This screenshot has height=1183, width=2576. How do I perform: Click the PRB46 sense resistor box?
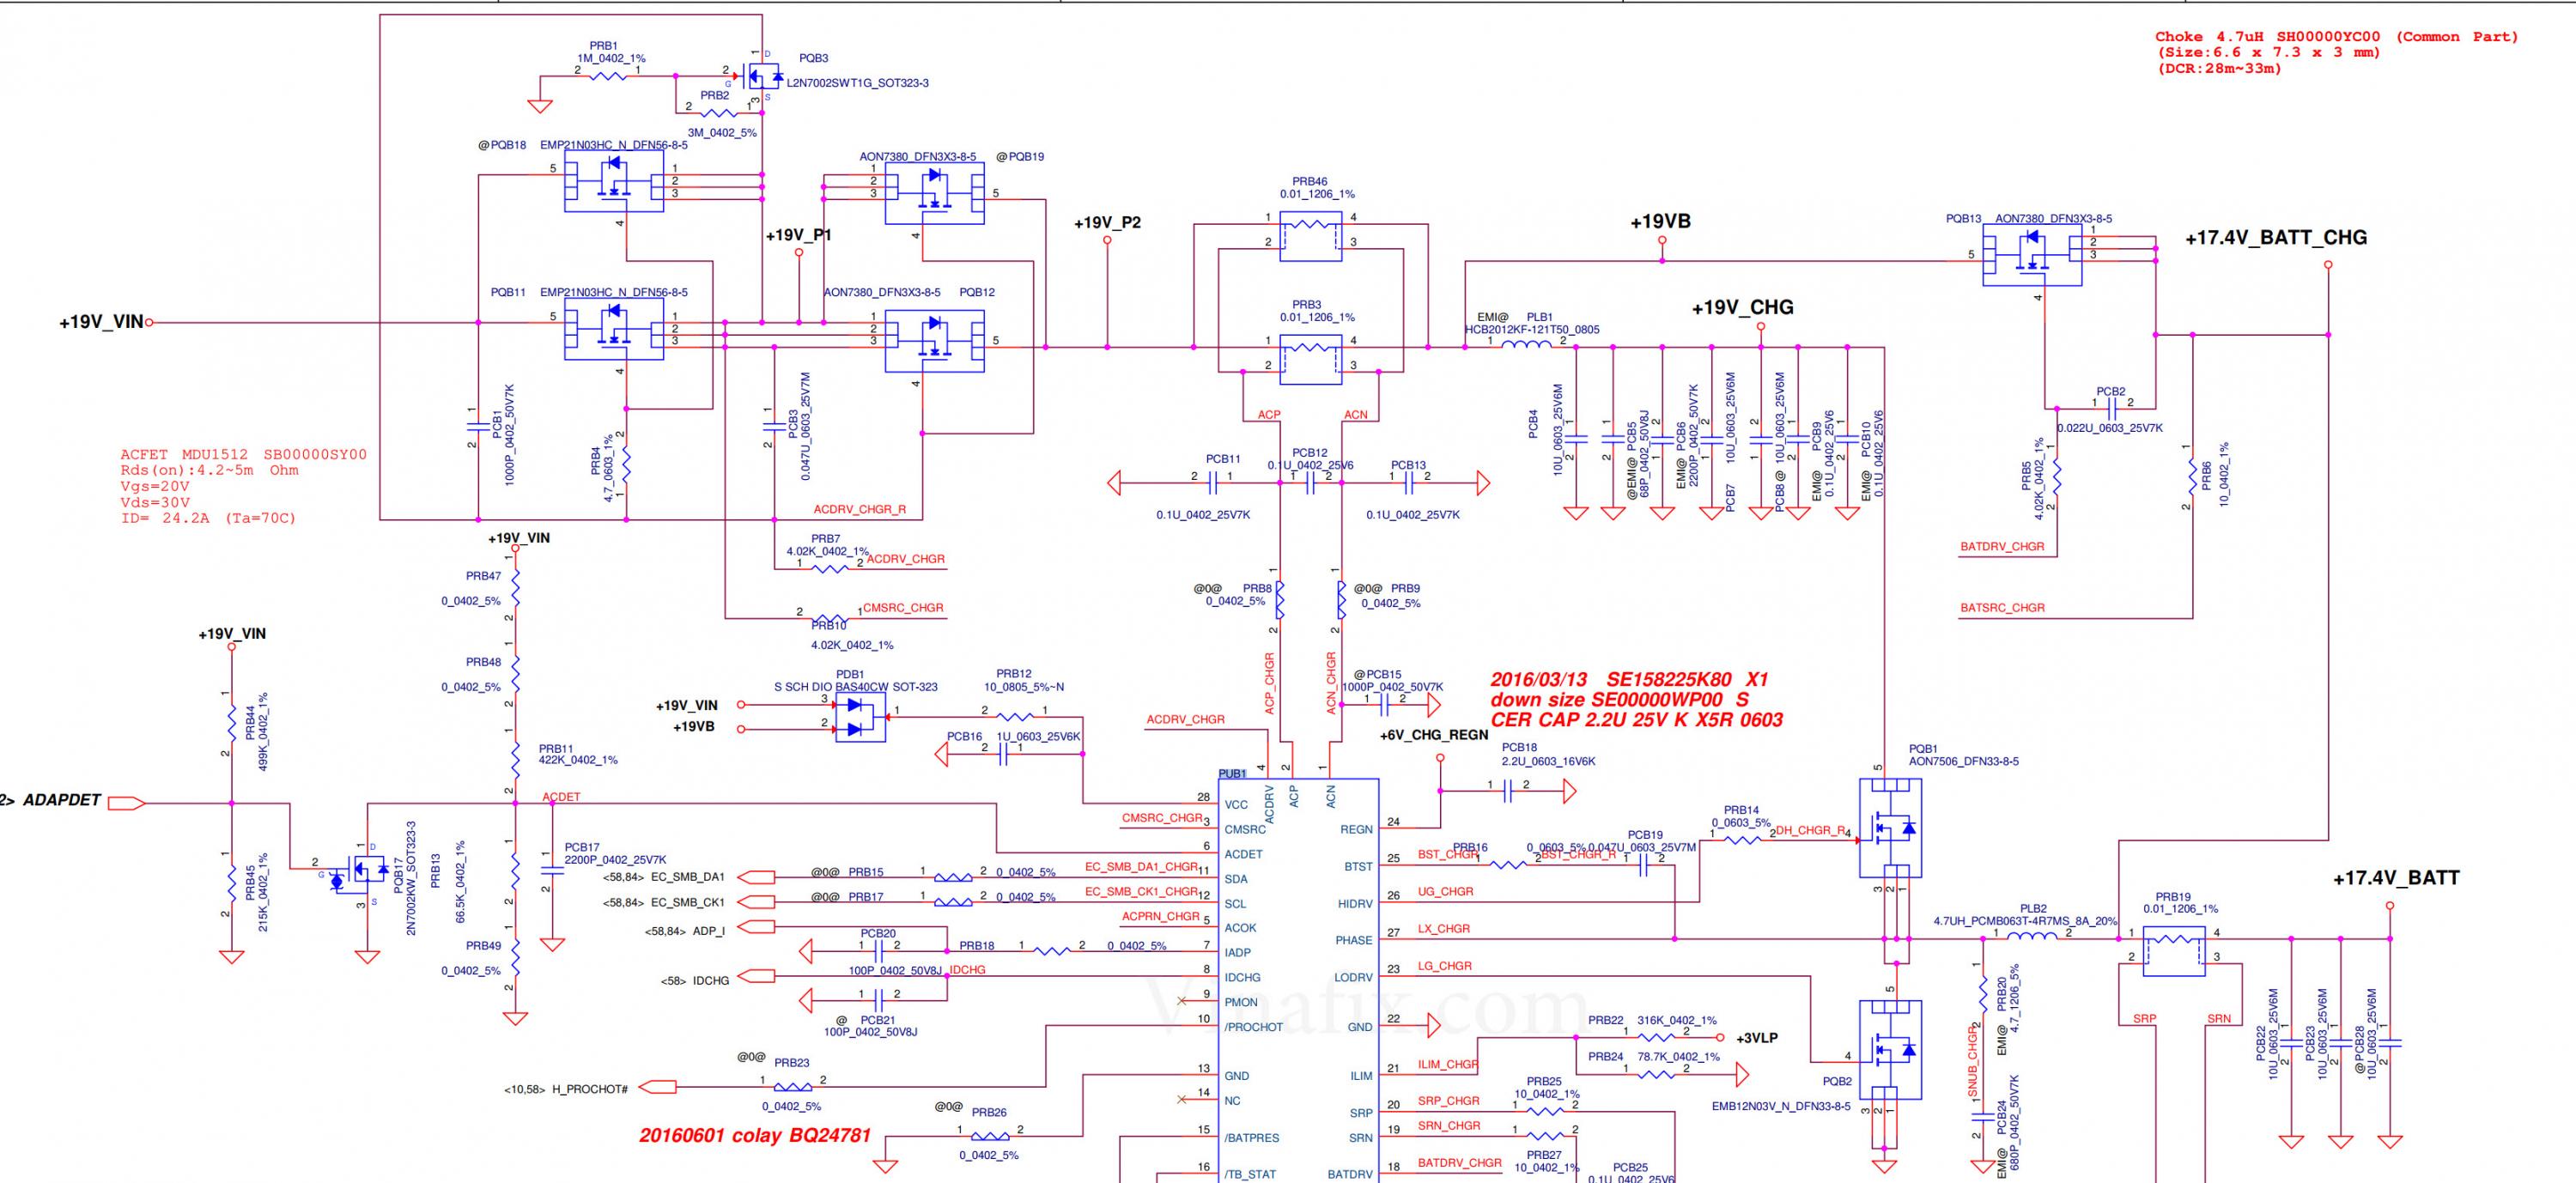[x=1310, y=235]
